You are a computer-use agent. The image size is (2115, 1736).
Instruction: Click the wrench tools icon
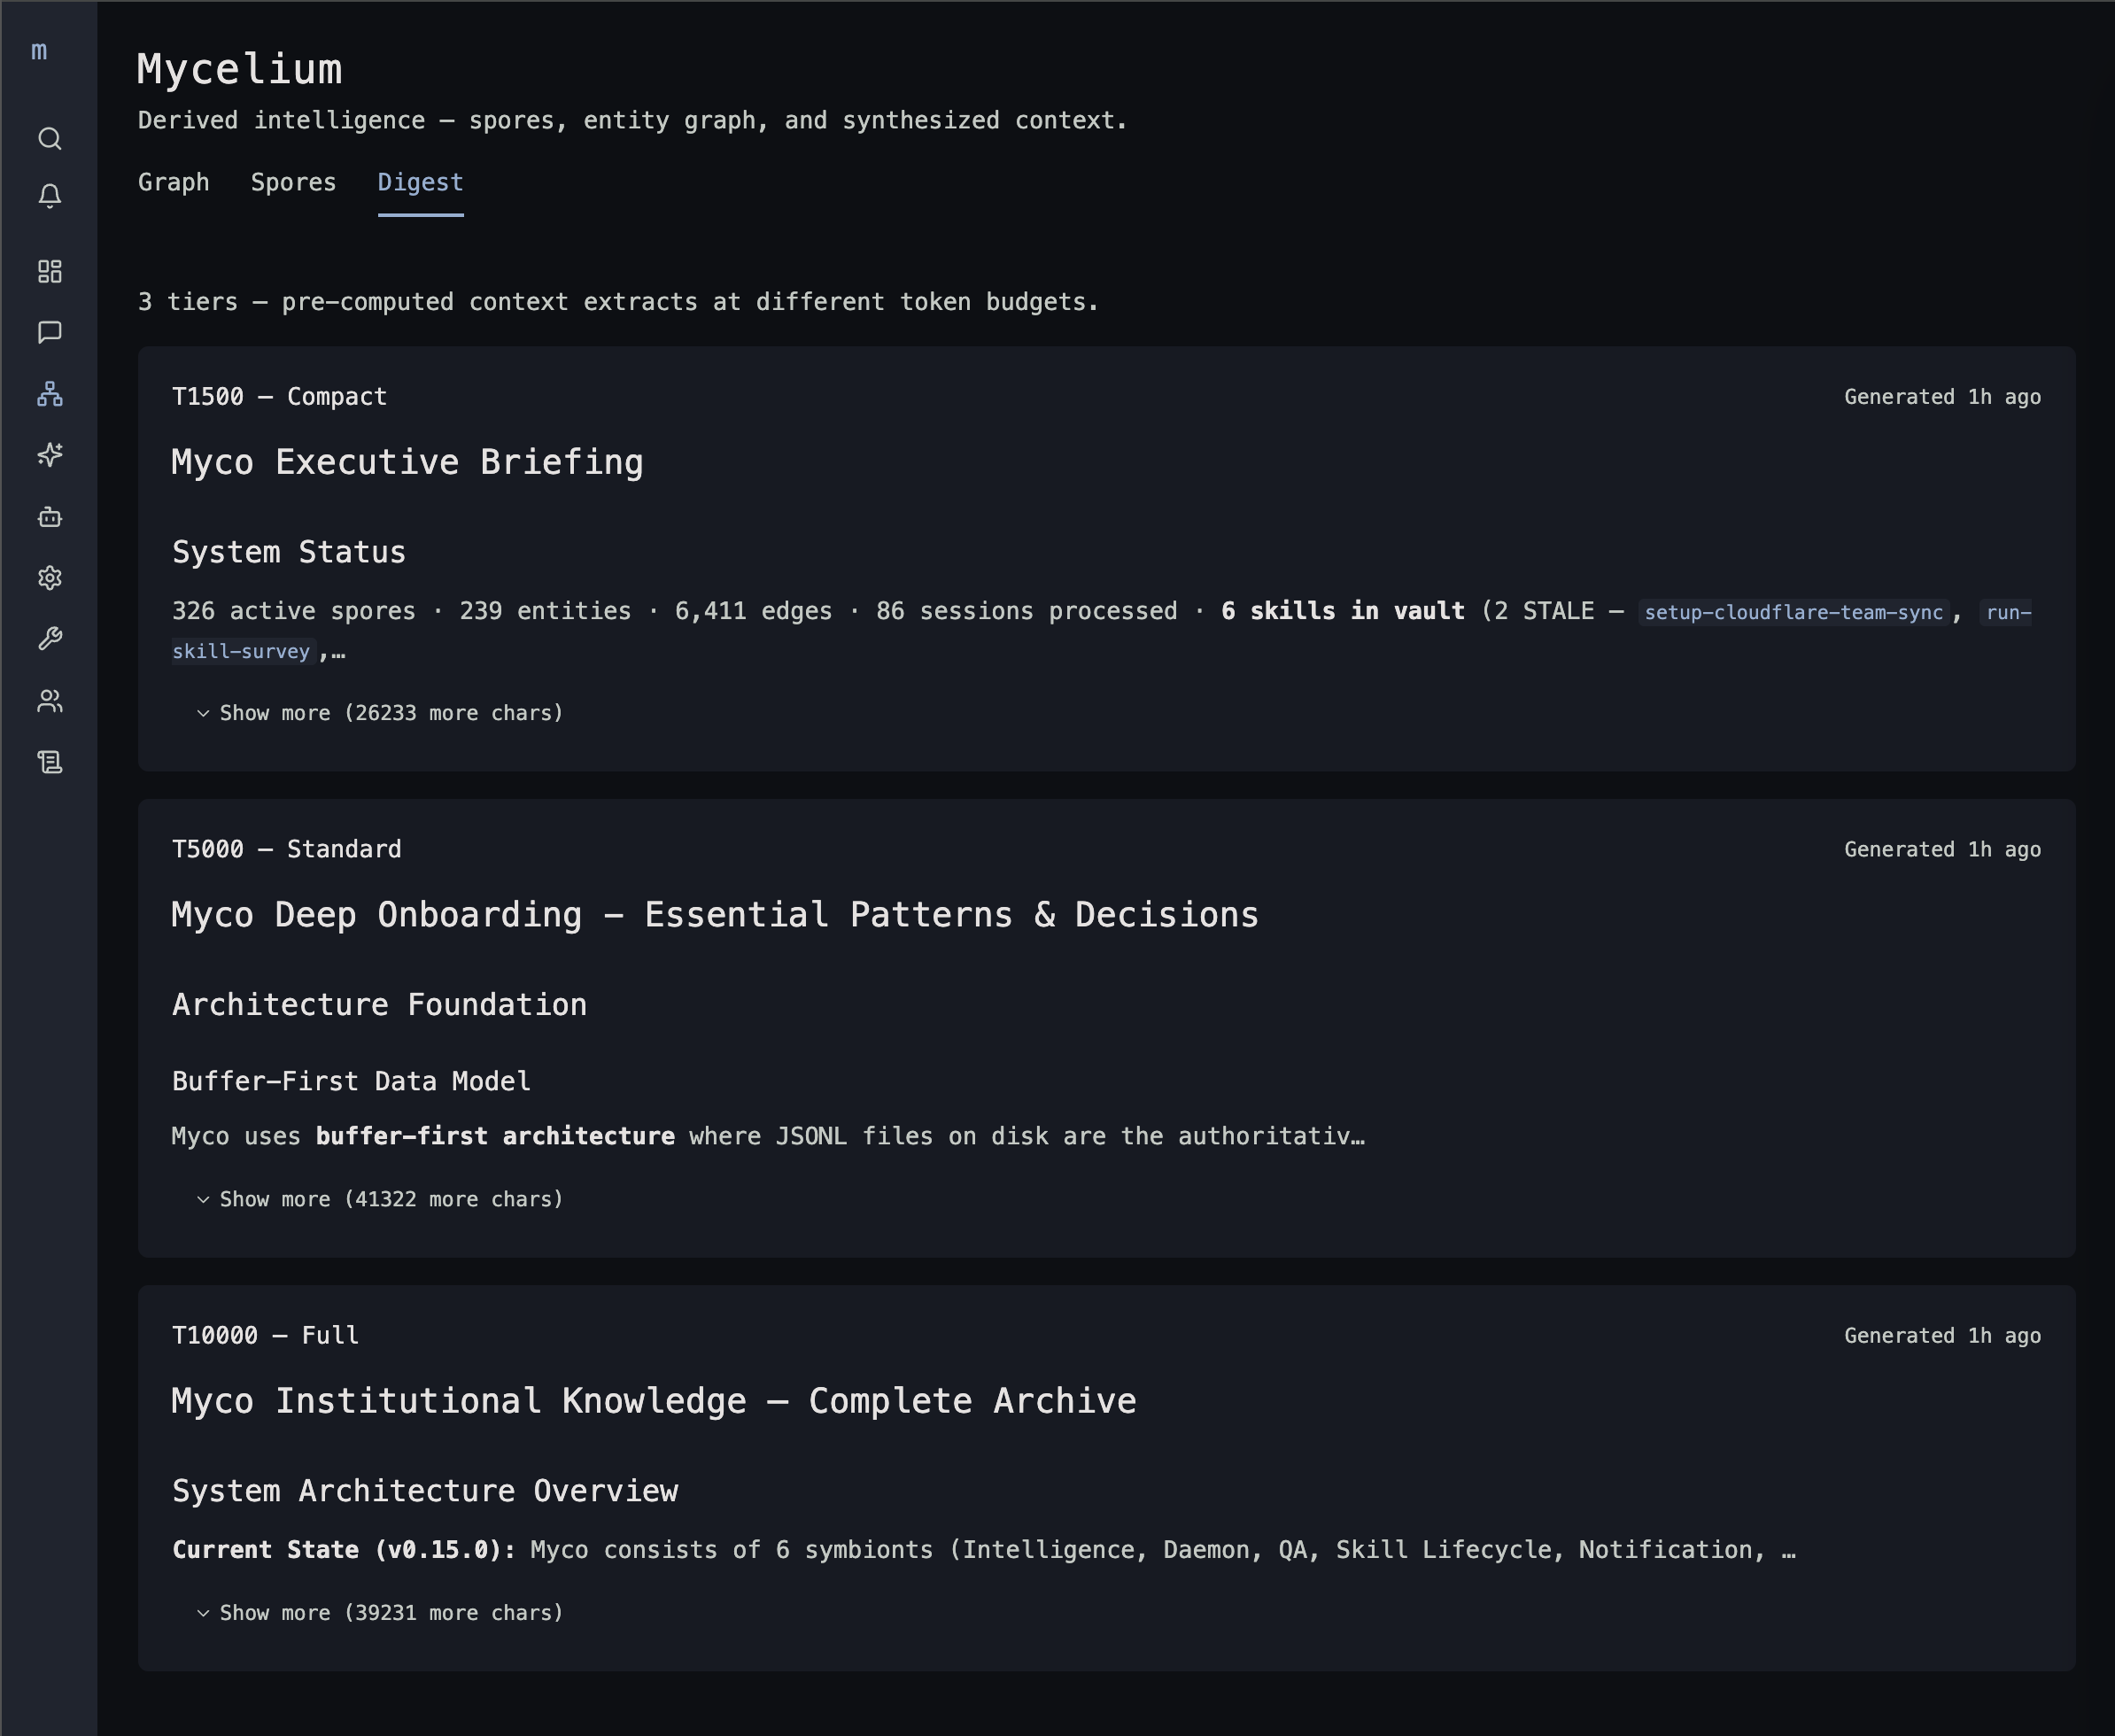[x=49, y=639]
